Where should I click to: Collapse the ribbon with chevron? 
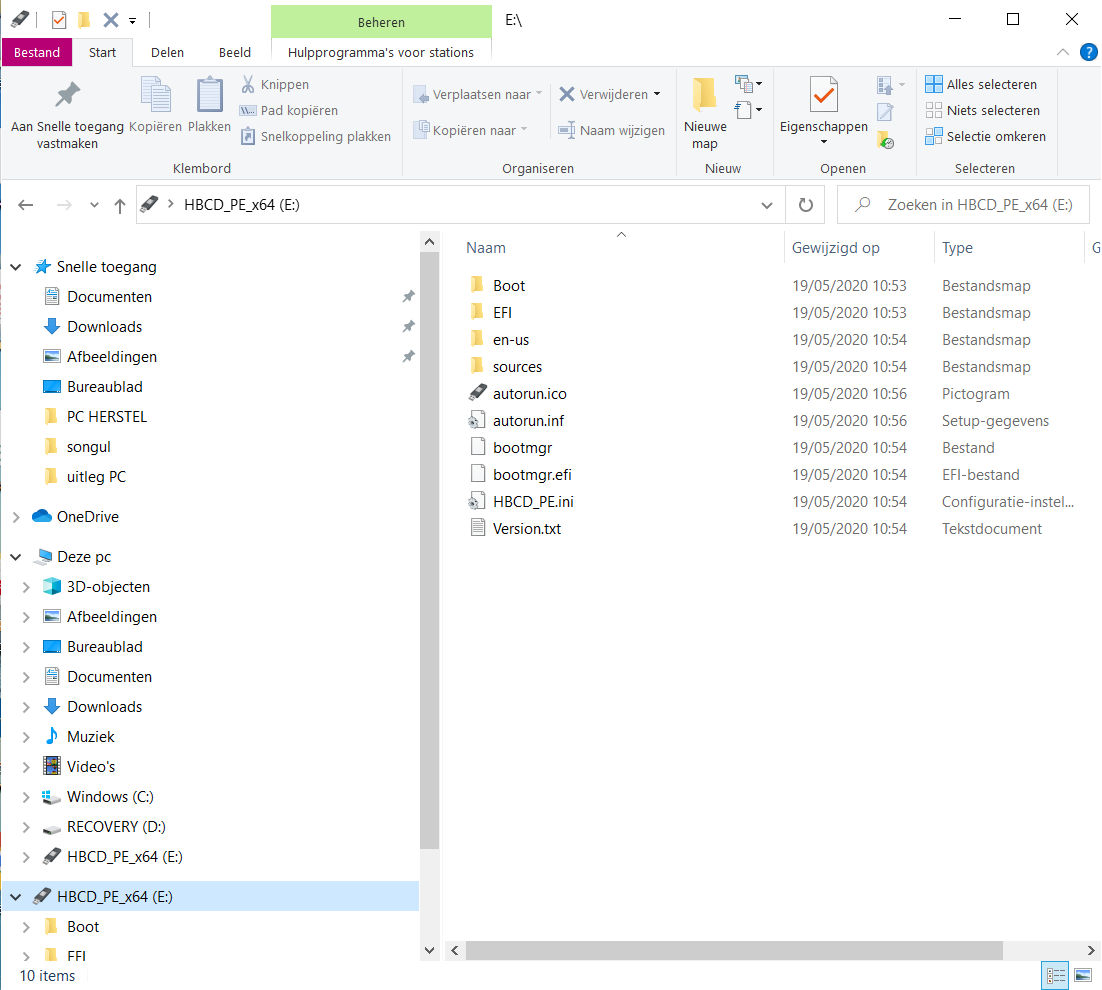tap(1063, 52)
